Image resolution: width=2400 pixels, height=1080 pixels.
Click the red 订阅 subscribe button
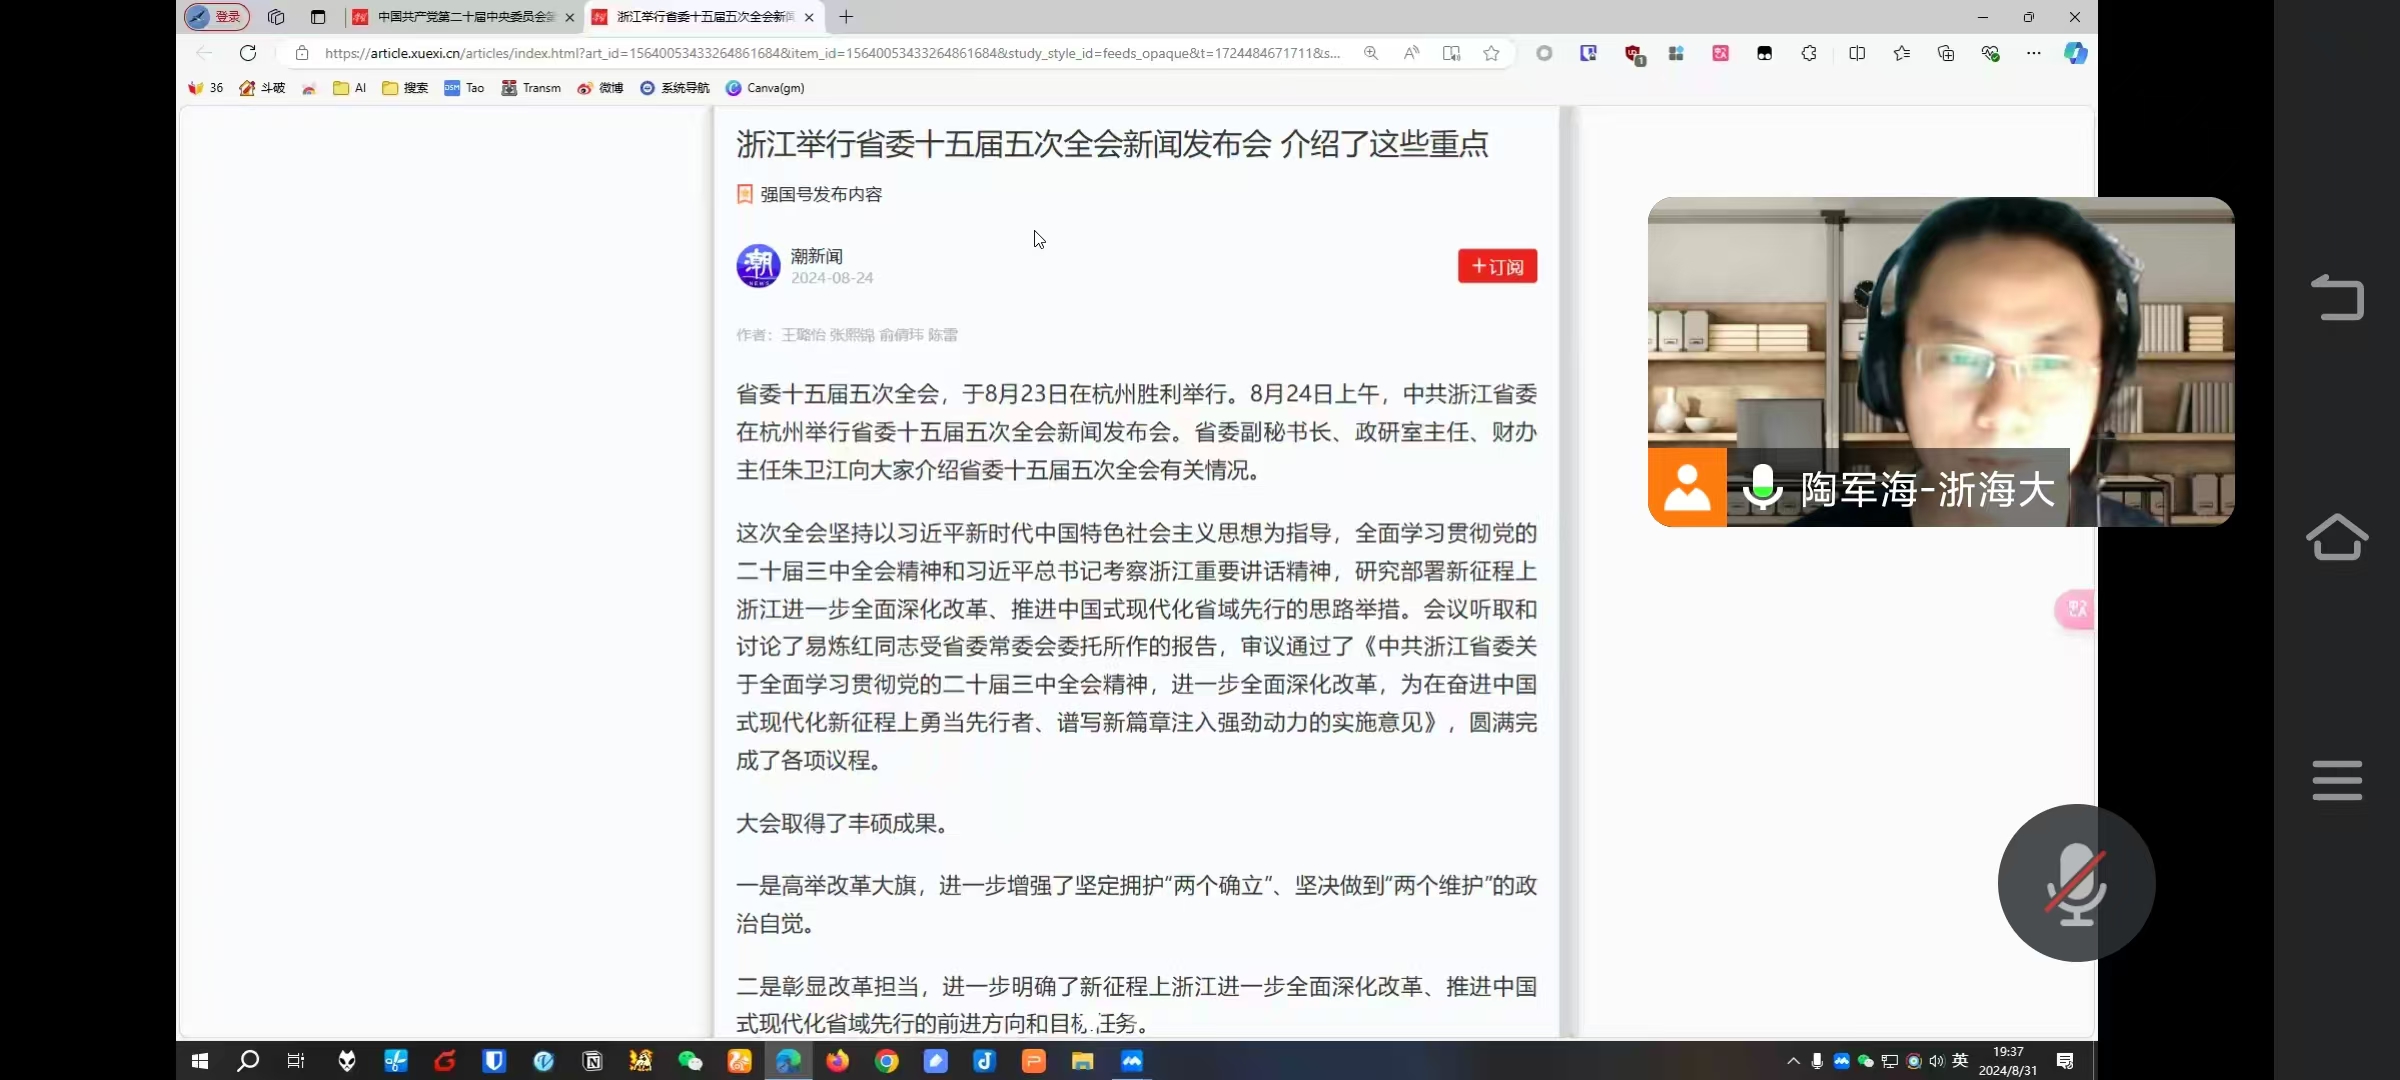[x=1497, y=267]
